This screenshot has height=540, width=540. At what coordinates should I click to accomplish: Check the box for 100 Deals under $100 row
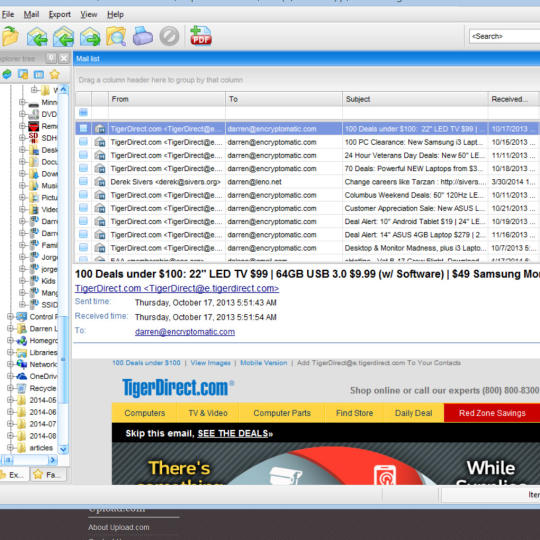[x=83, y=128]
